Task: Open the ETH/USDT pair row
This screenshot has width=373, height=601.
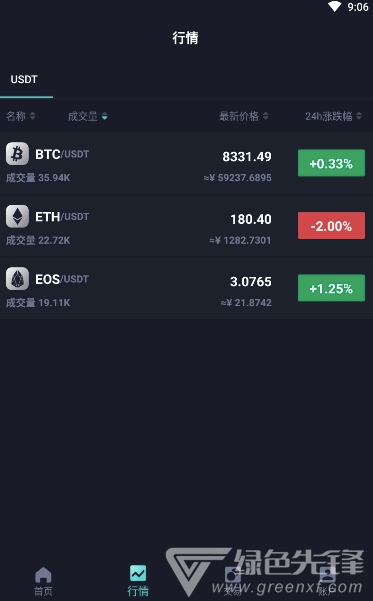Action: pyautogui.click(x=186, y=226)
